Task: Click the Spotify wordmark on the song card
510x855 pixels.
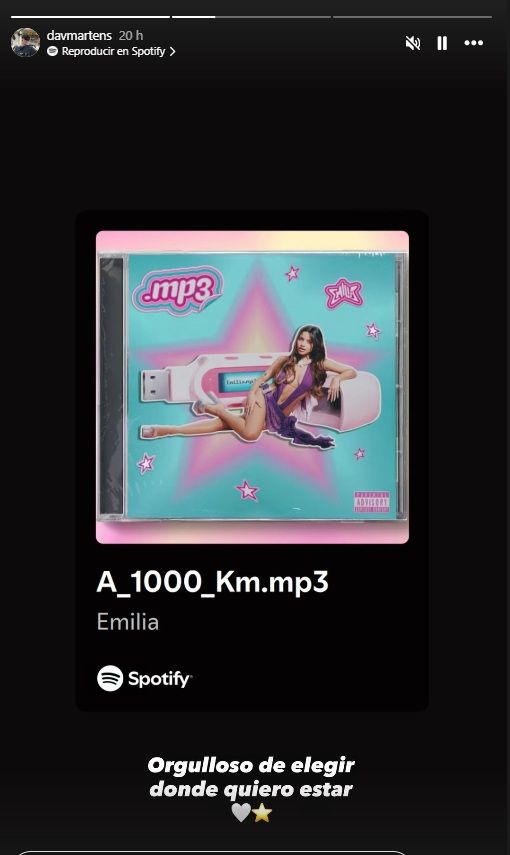Action: pyautogui.click(x=159, y=679)
